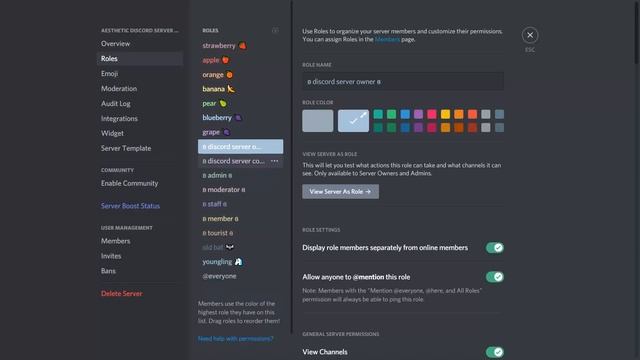Screen dimensions: 640x360
Task: Toggle Allow anyone to @mention this role
Action: point(495,277)
